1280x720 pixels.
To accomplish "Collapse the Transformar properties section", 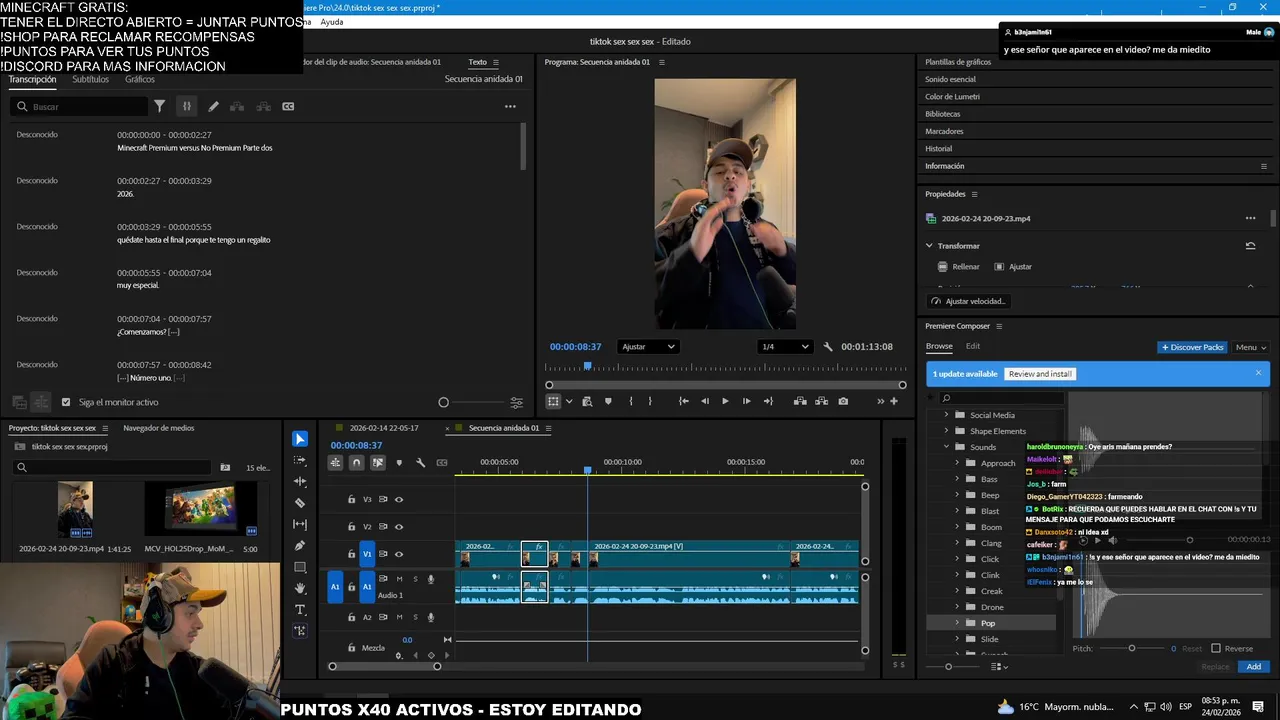I will [929, 246].
